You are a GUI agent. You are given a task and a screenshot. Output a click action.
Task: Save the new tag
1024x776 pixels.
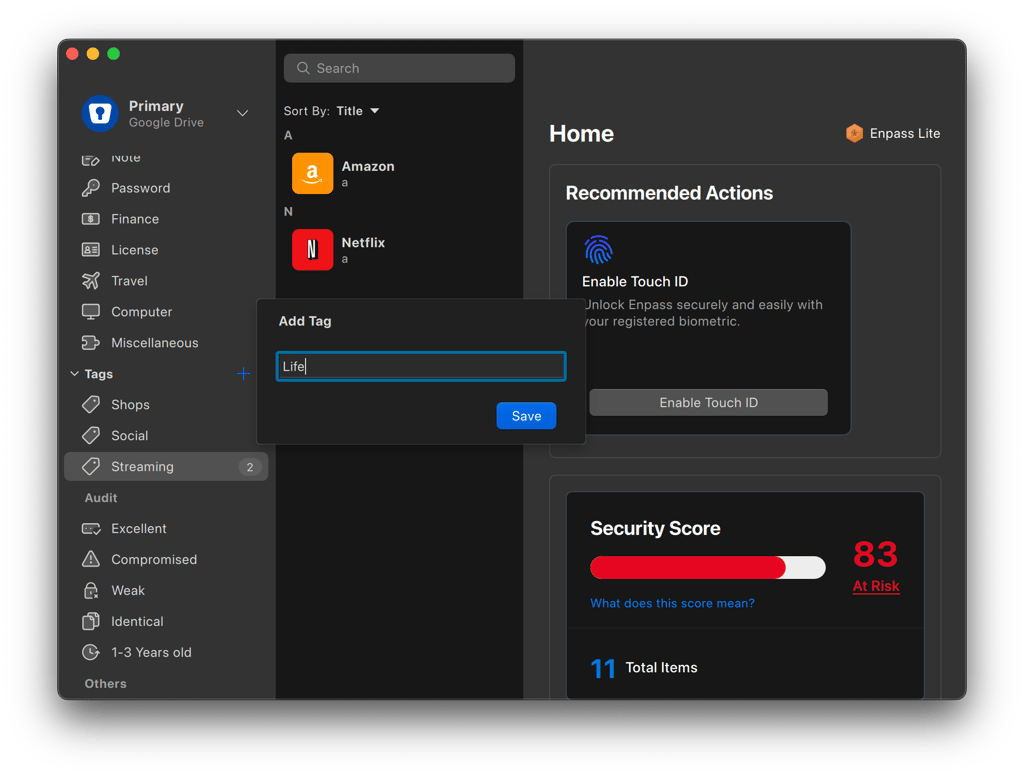(x=526, y=416)
